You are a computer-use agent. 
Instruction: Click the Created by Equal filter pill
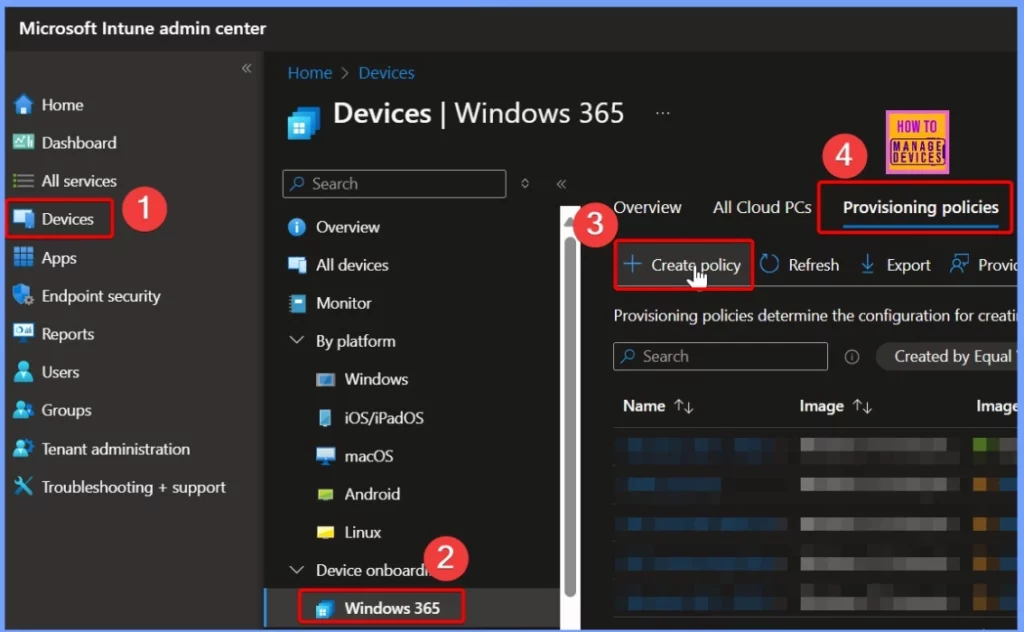(x=947, y=356)
